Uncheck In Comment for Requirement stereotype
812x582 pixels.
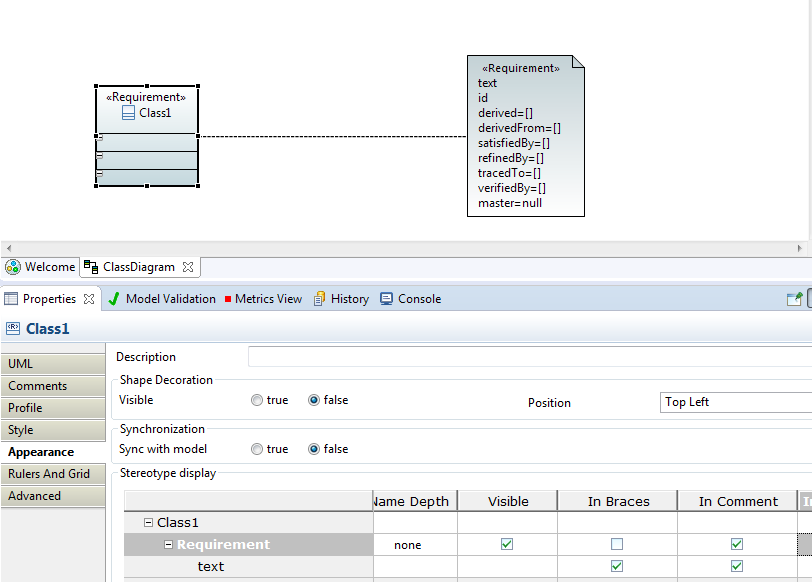737,544
